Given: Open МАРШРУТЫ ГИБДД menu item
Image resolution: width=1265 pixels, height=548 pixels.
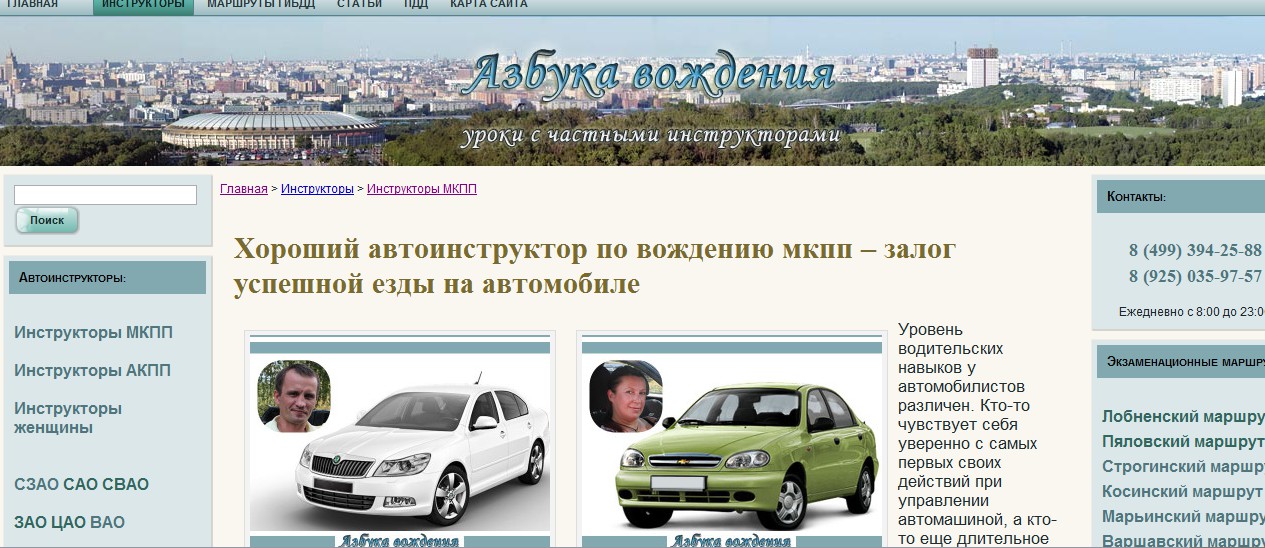Looking at the screenshot, I should coord(261,5).
